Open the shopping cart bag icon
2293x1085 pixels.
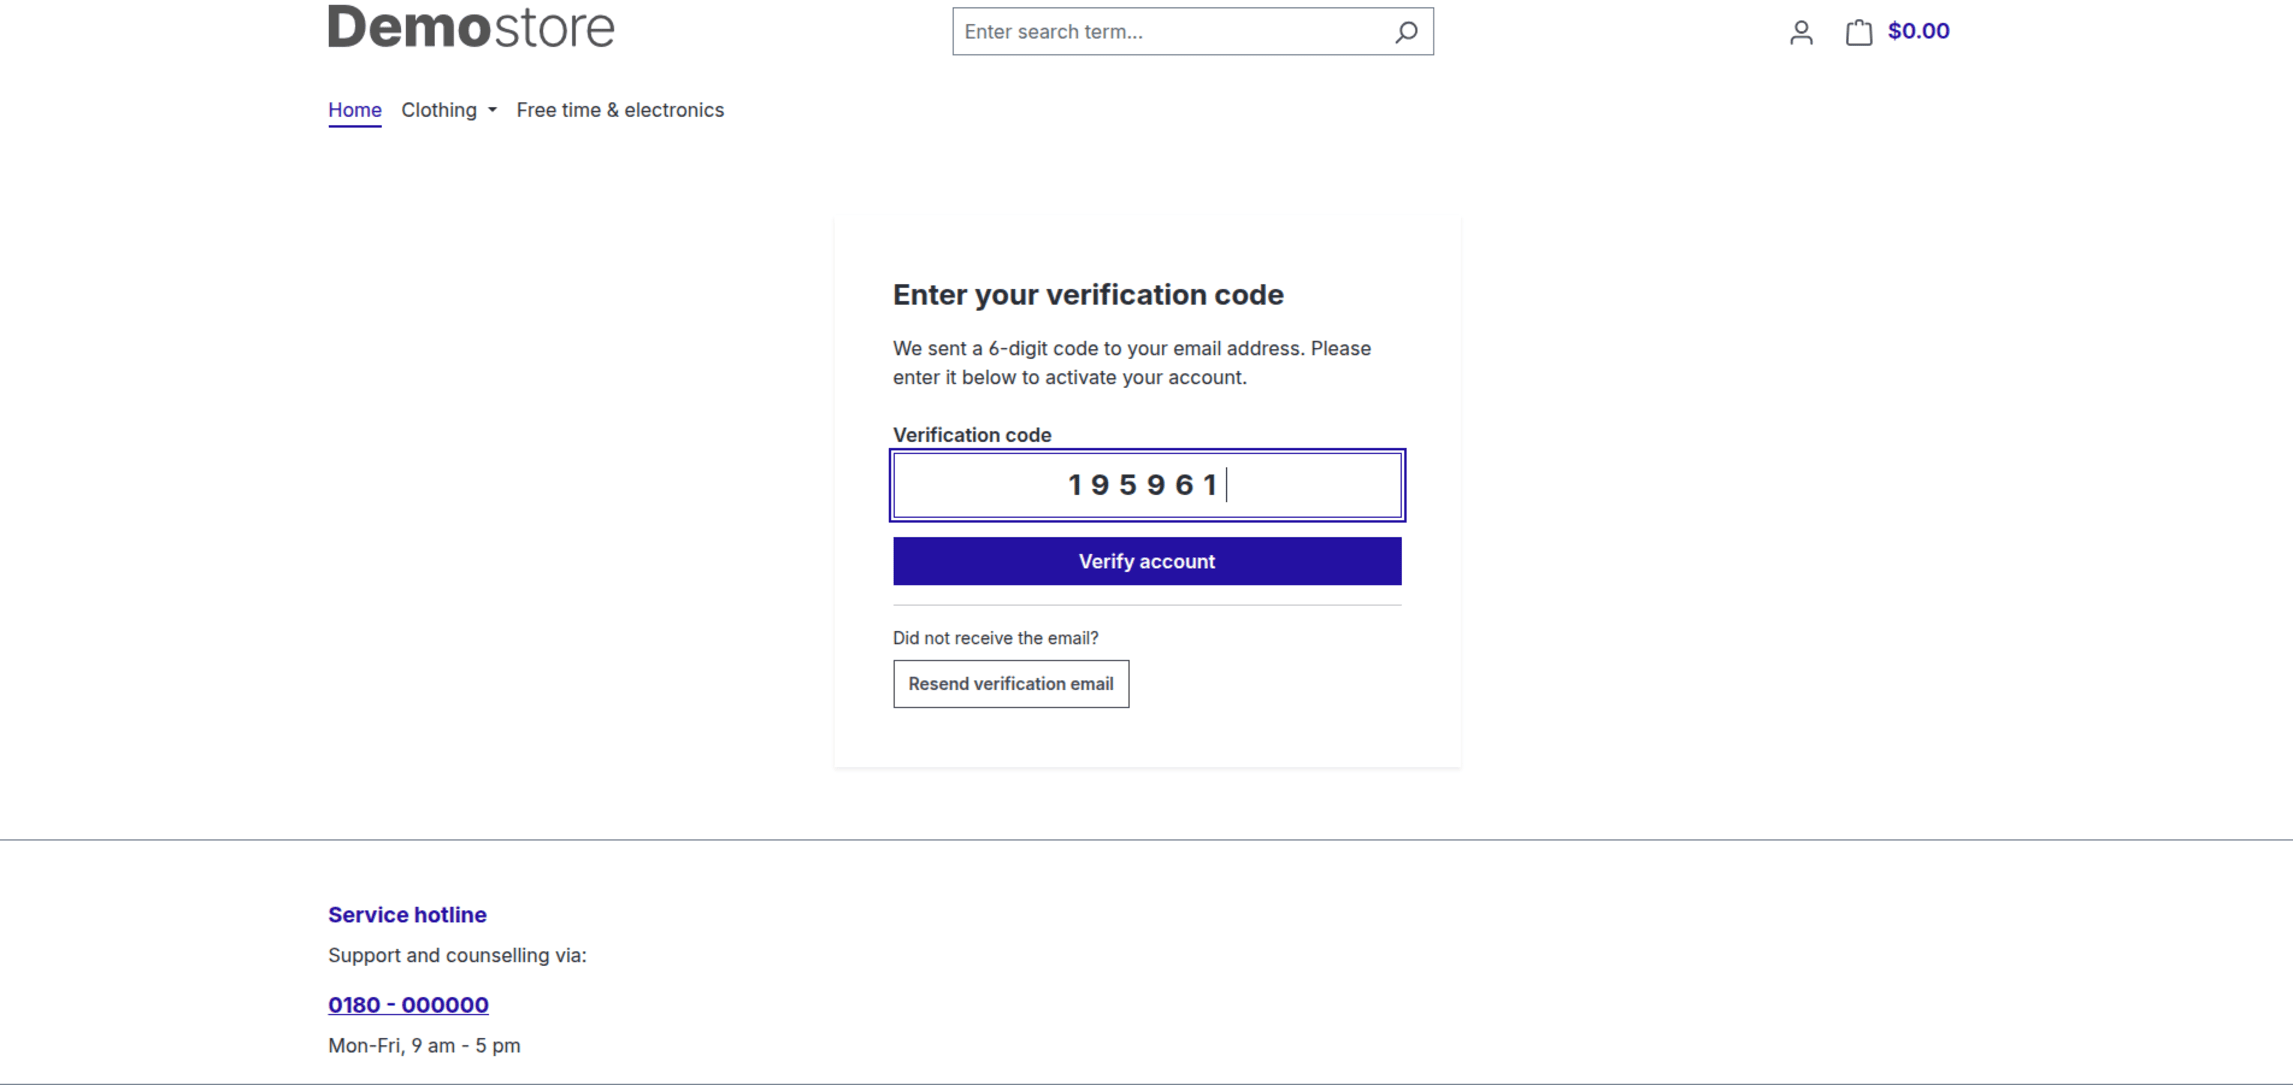pyautogui.click(x=1858, y=32)
